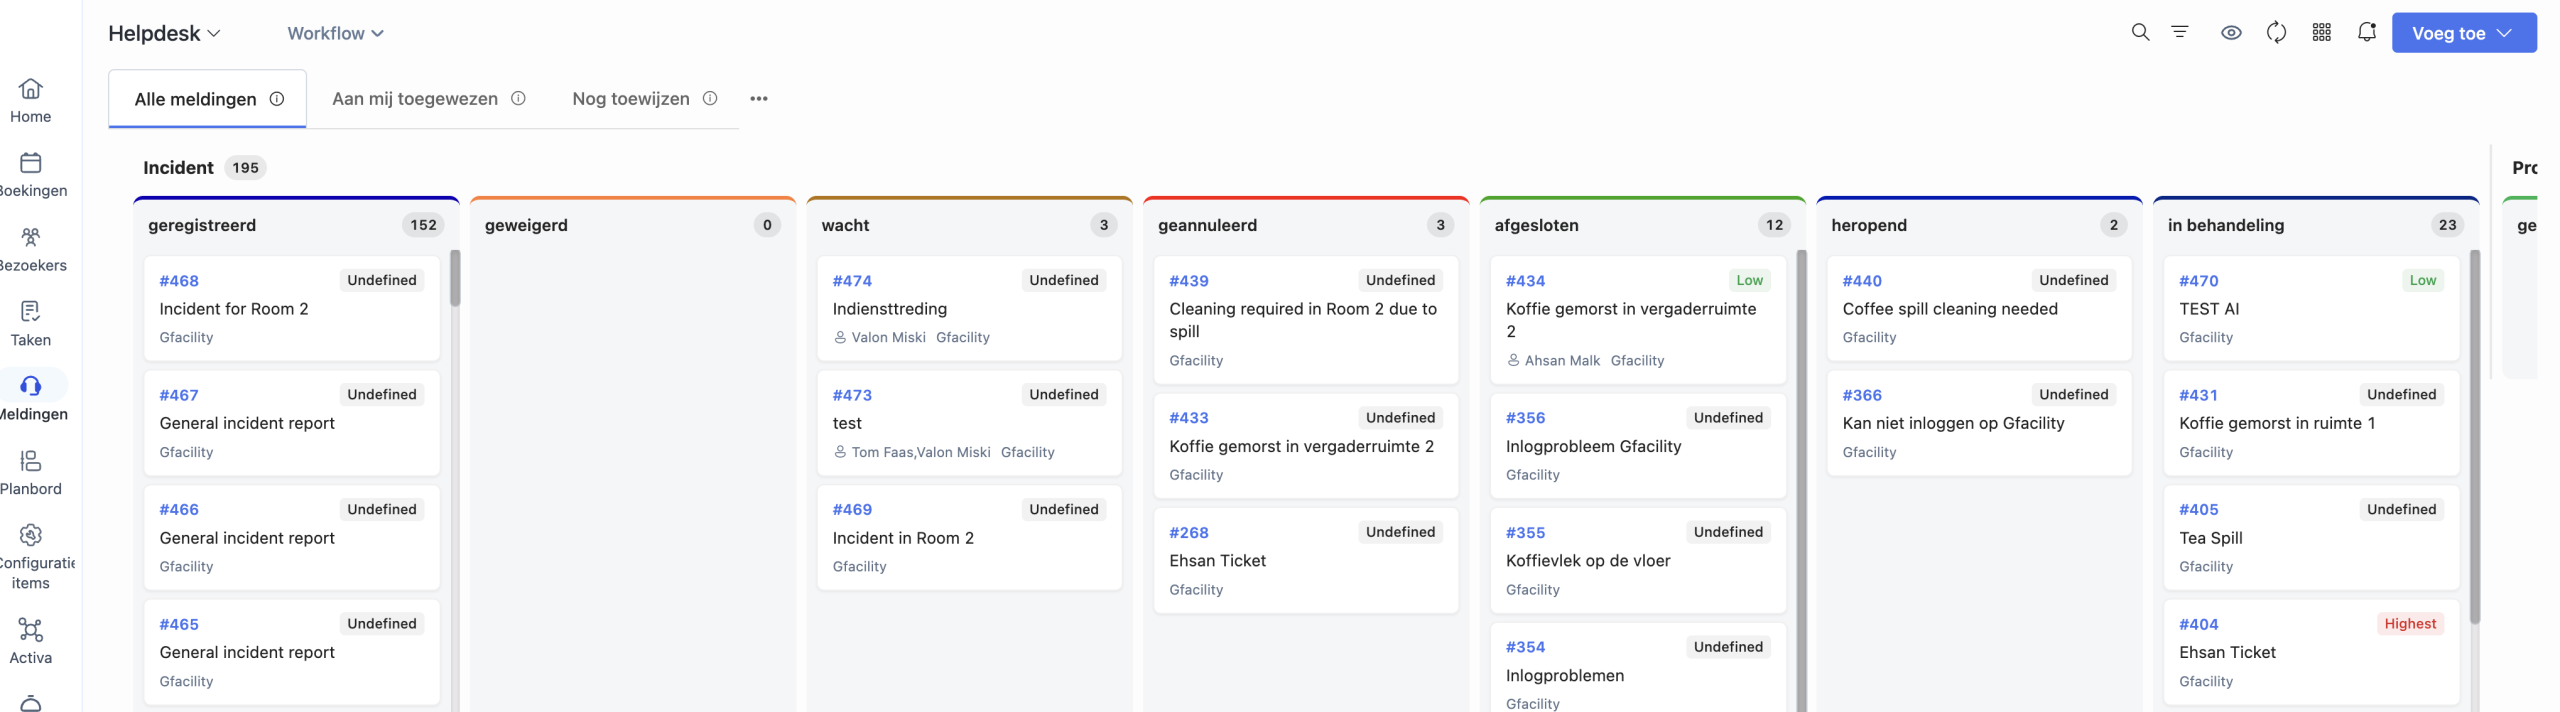The image size is (2560, 712).
Task: Open ticket #404 Ehsan Ticket
Action: [x=2227, y=652]
